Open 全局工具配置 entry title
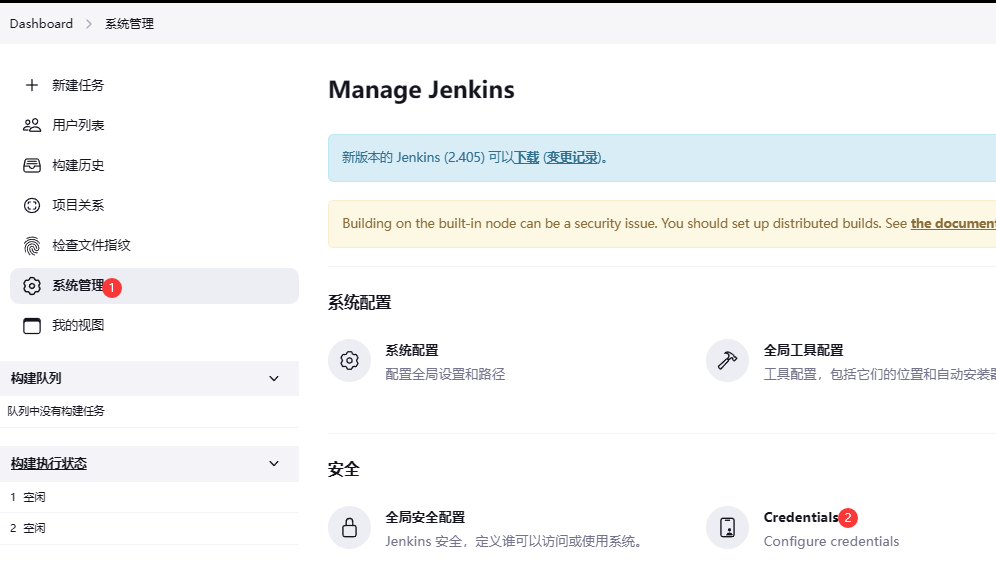The height and width of the screenshot is (571, 996). point(804,351)
